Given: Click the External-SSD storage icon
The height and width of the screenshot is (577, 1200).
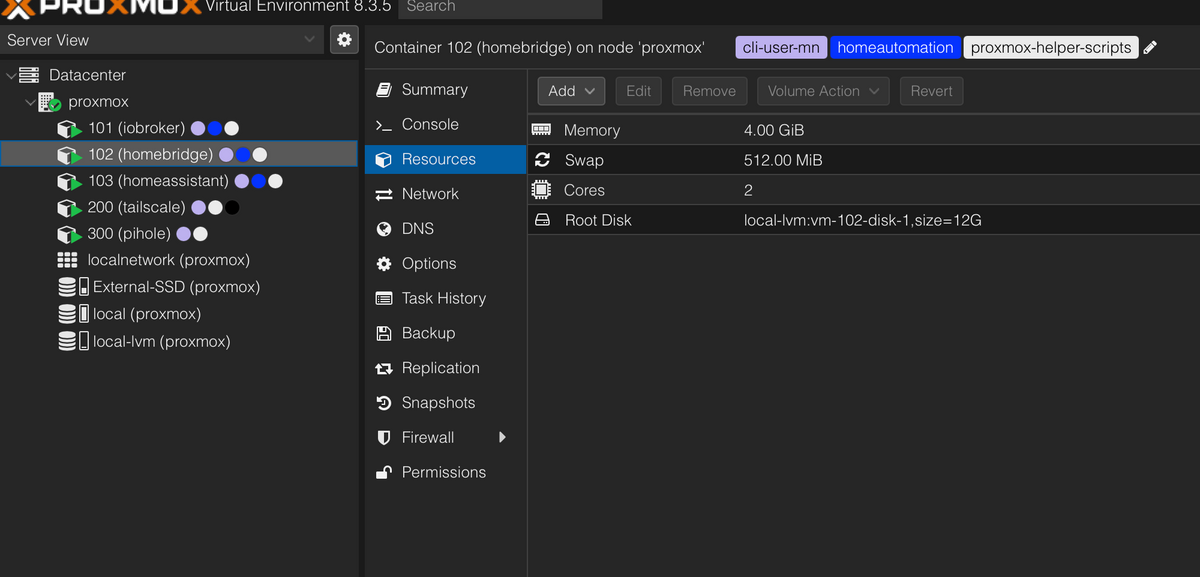Looking at the screenshot, I should click(x=73, y=287).
